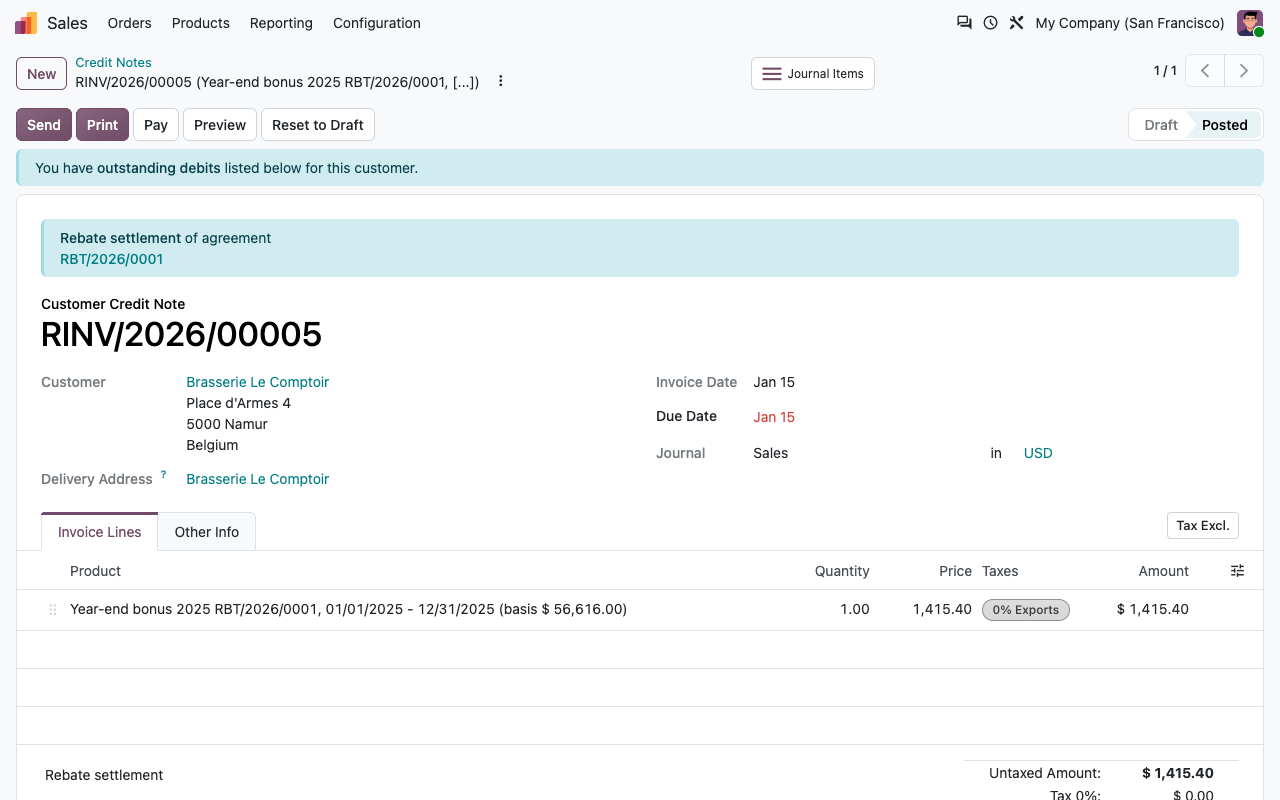
Task: Switch to the Other Info tab
Action: coord(207,532)
